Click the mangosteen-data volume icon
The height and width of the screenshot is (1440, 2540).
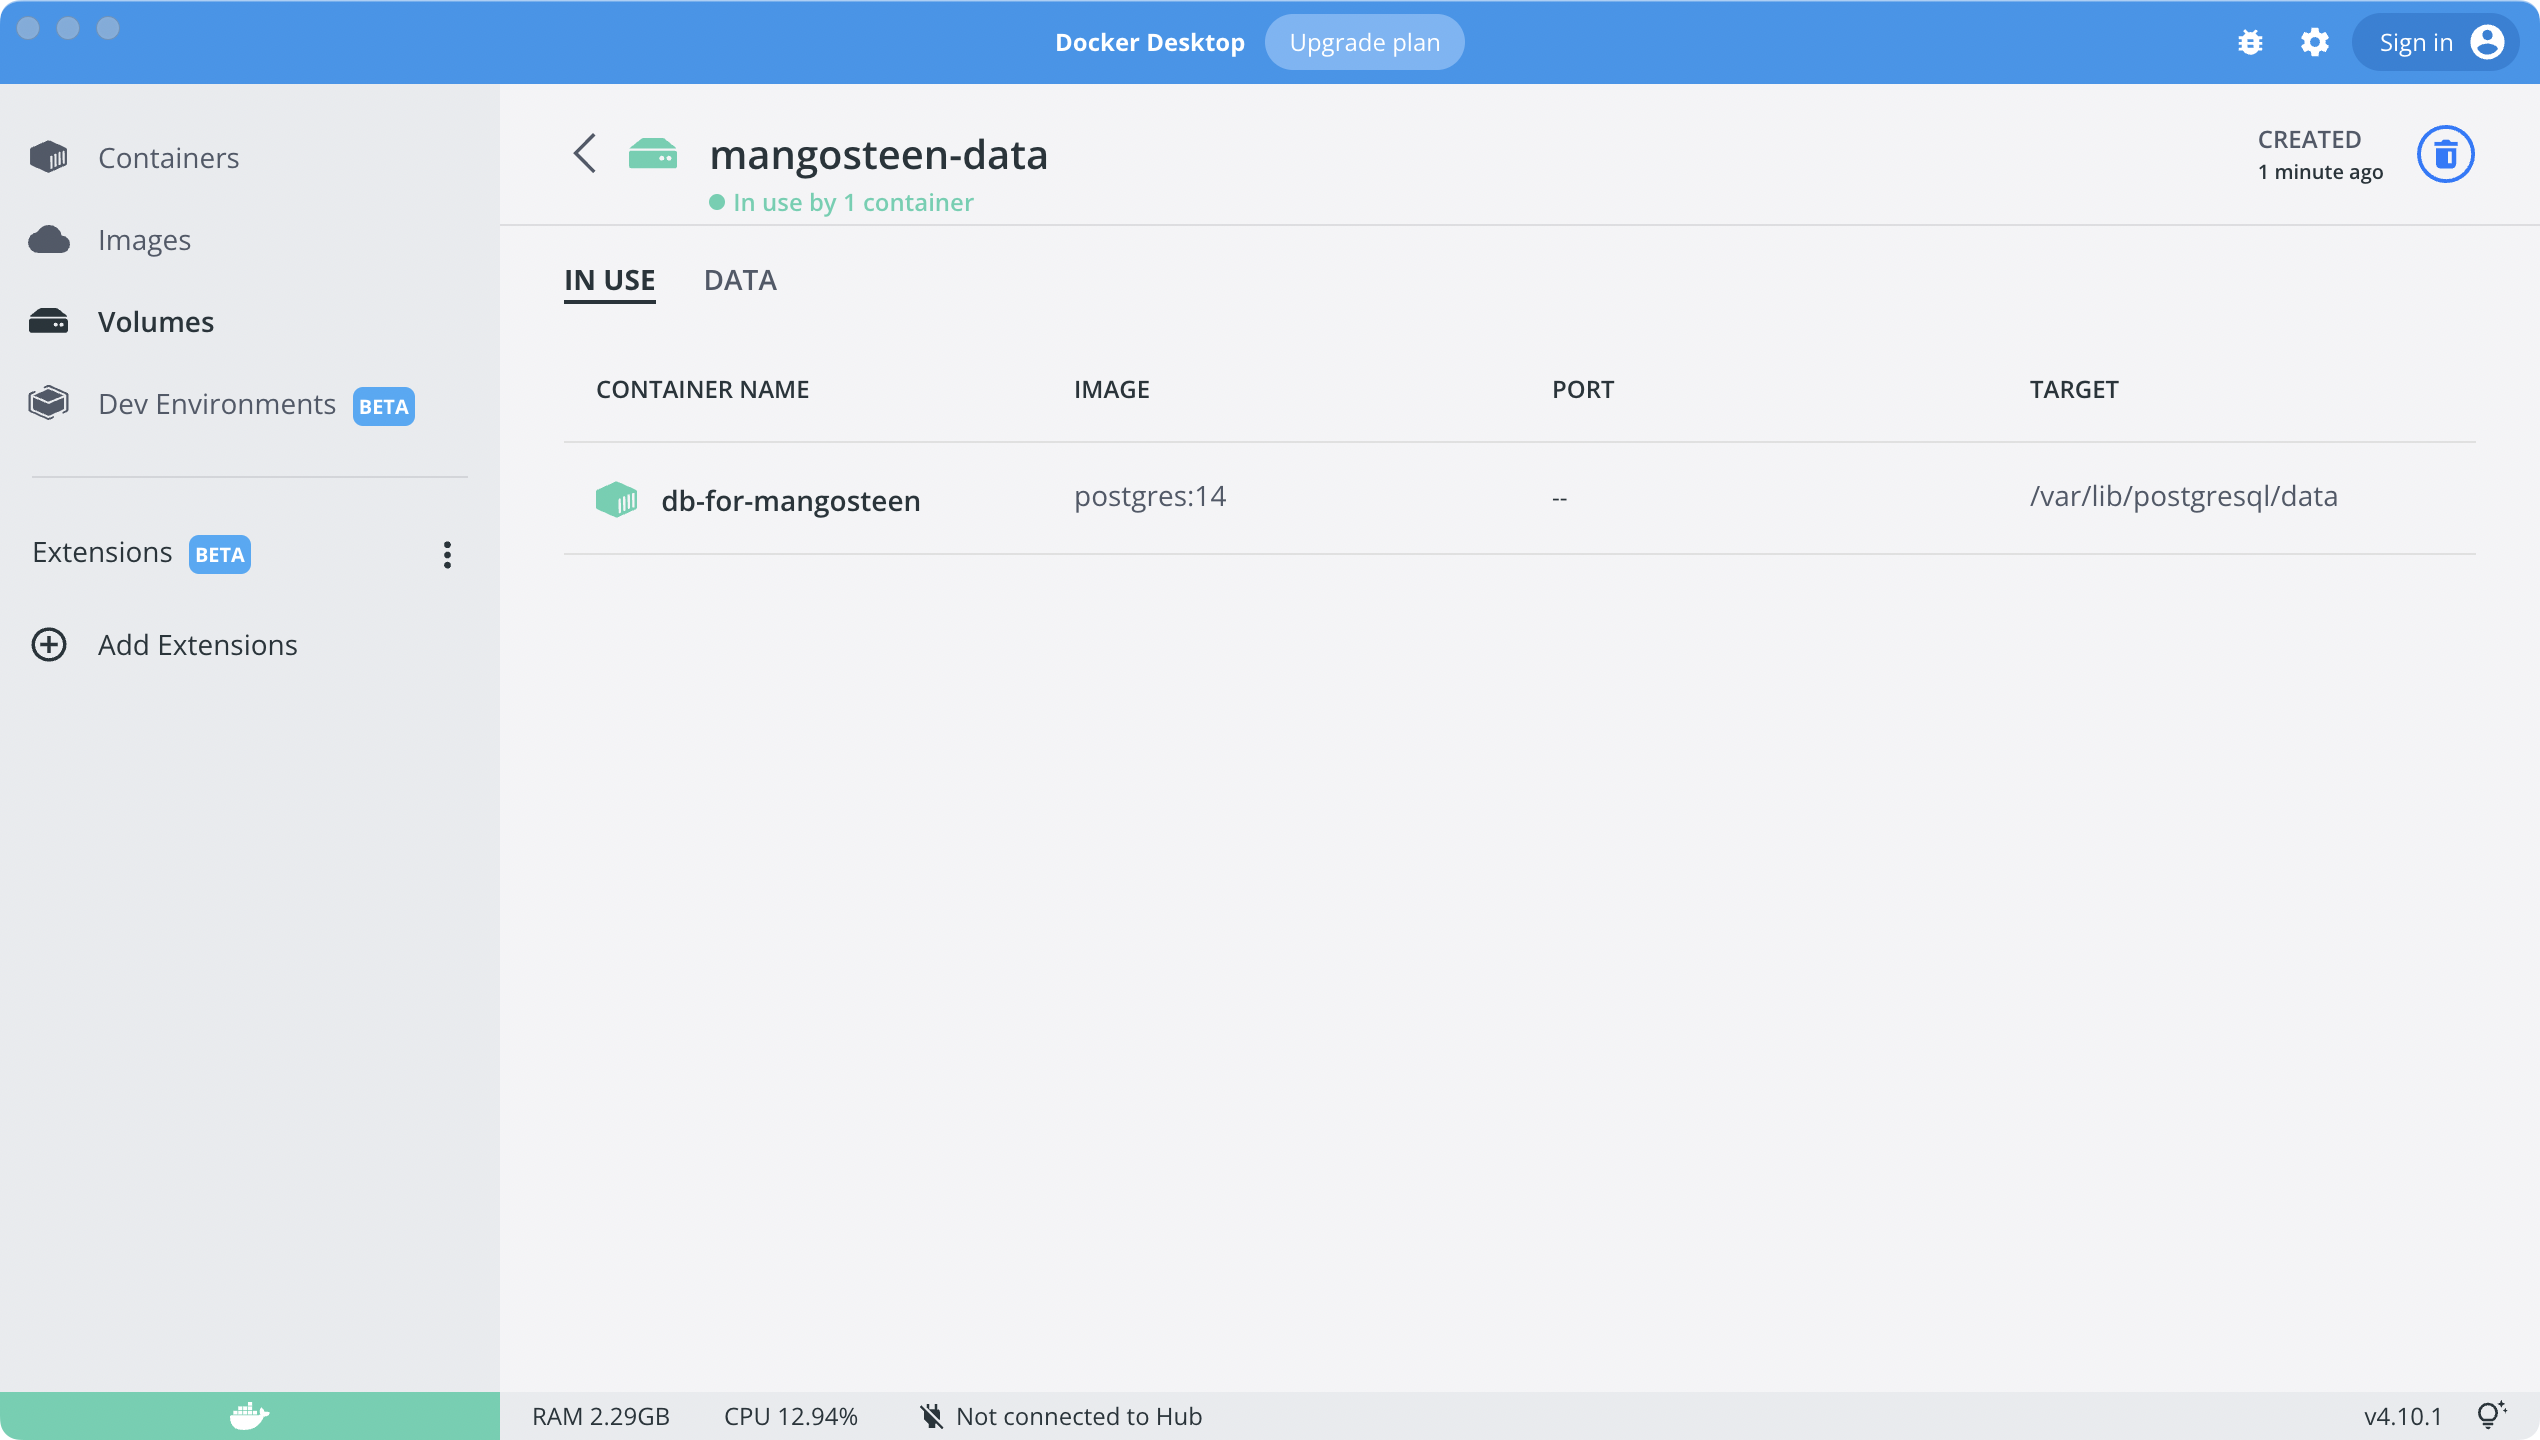(x=653, y=154)
